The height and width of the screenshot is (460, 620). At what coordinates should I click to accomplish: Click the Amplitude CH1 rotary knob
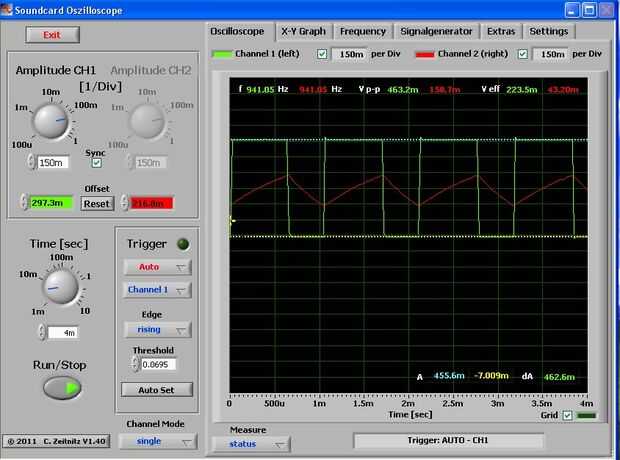point(49,120)
